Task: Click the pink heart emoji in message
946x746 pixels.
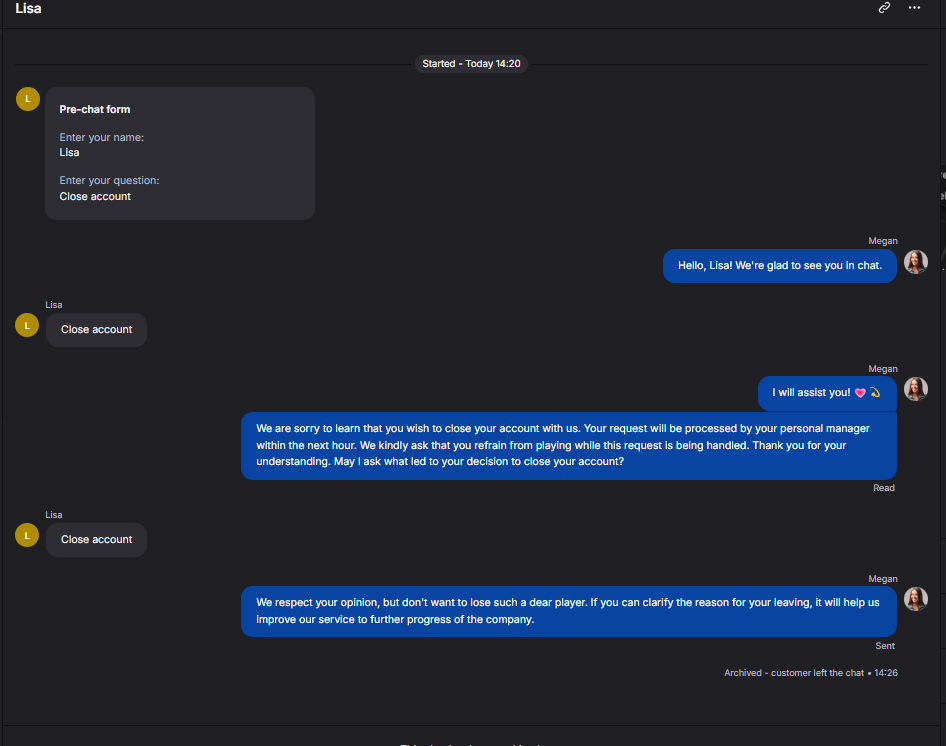Action: coord(860,393)
